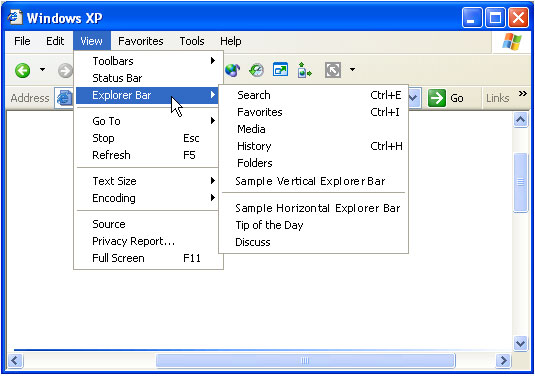
Task: Click the Links toolbar label
Action: click(497, 98)
